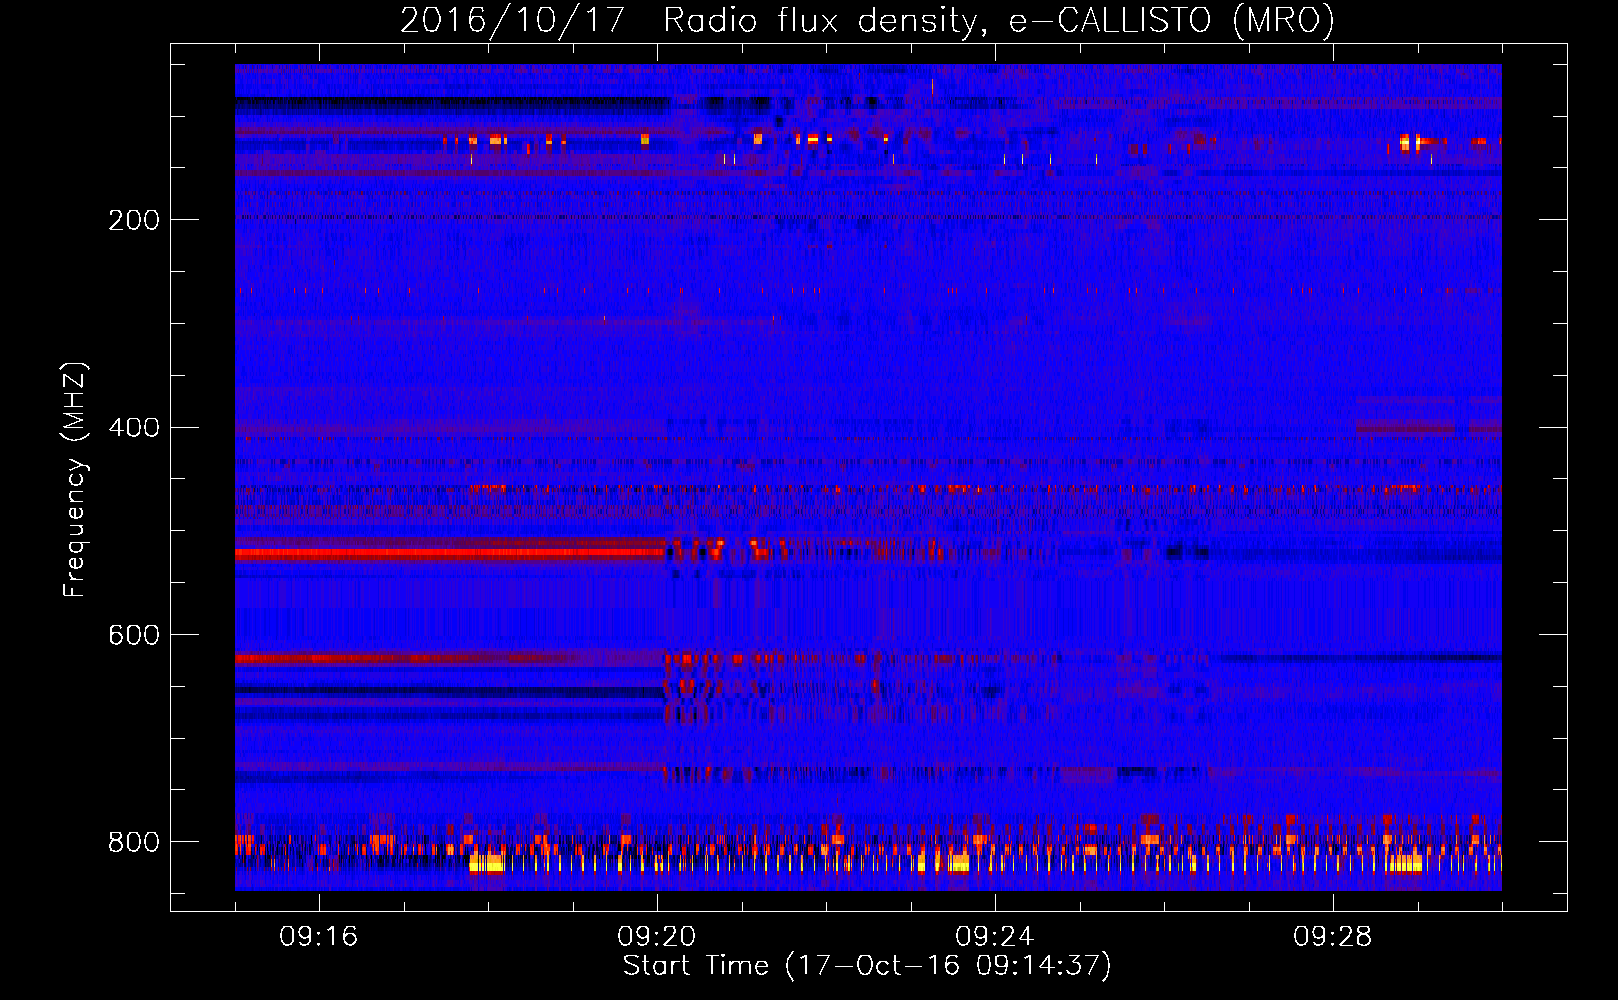The image size is (1618, 1000).
Task: Click the '800' frequency axis label
Action: tap(133, 842)
